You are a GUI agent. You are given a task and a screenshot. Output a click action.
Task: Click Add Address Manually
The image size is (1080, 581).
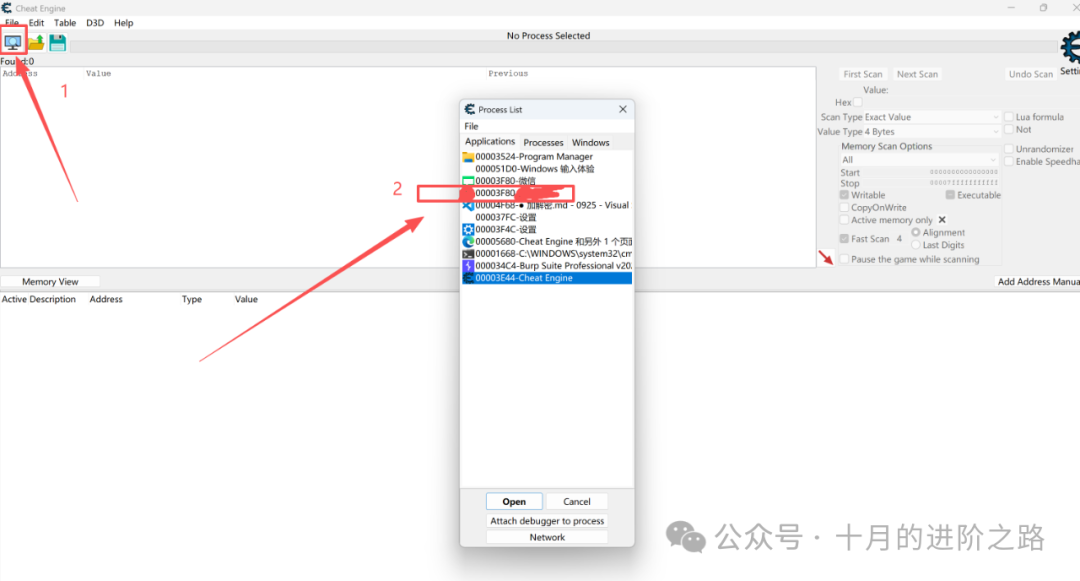(x=1038, y=282)
